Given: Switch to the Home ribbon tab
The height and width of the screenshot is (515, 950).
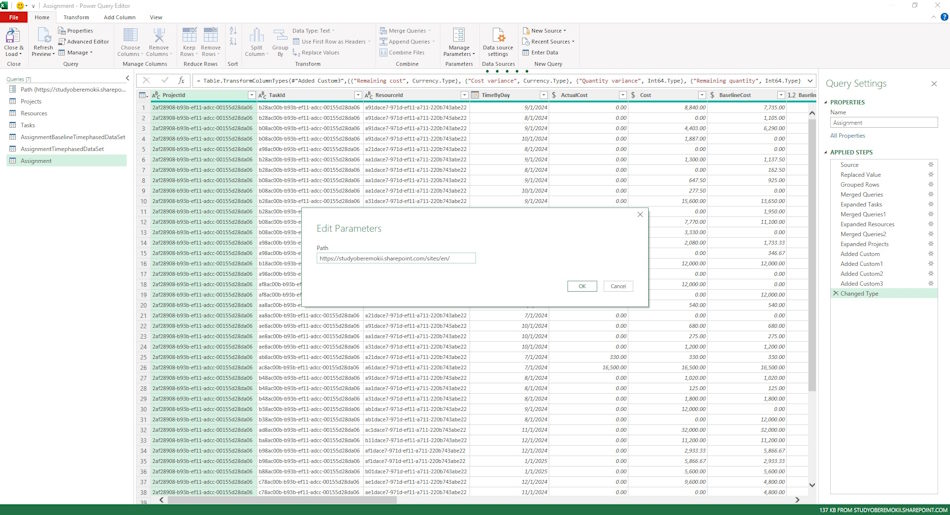Looking at the screenshot, I should point(42,18).
